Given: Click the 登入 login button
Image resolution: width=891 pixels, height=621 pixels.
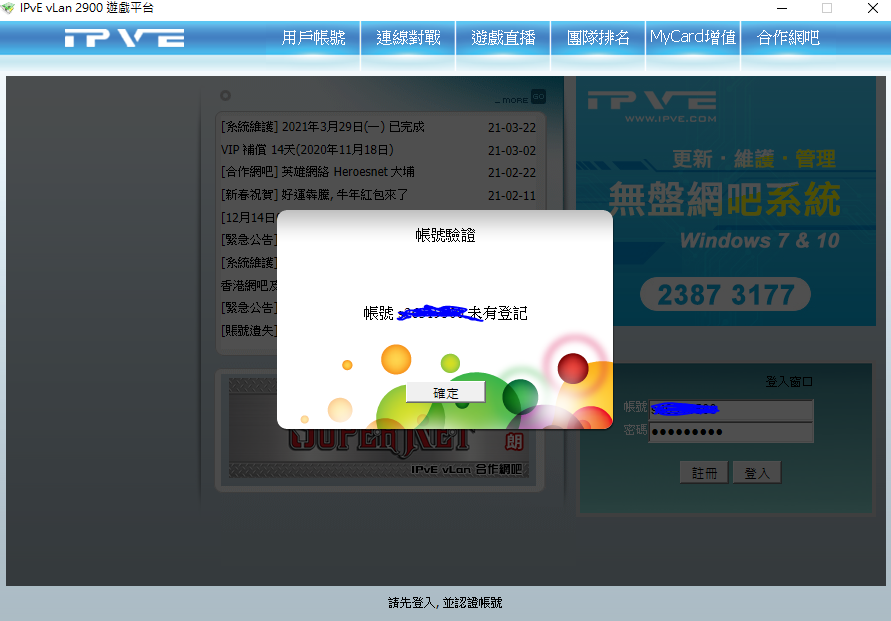Looking at the screenshot, I should point(757,473).
